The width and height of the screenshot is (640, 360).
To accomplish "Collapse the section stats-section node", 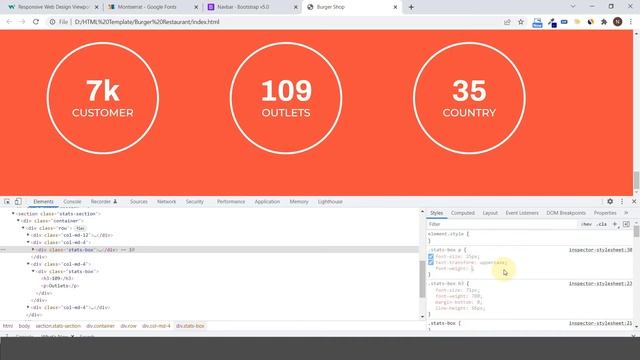I will tap(13, 213).
